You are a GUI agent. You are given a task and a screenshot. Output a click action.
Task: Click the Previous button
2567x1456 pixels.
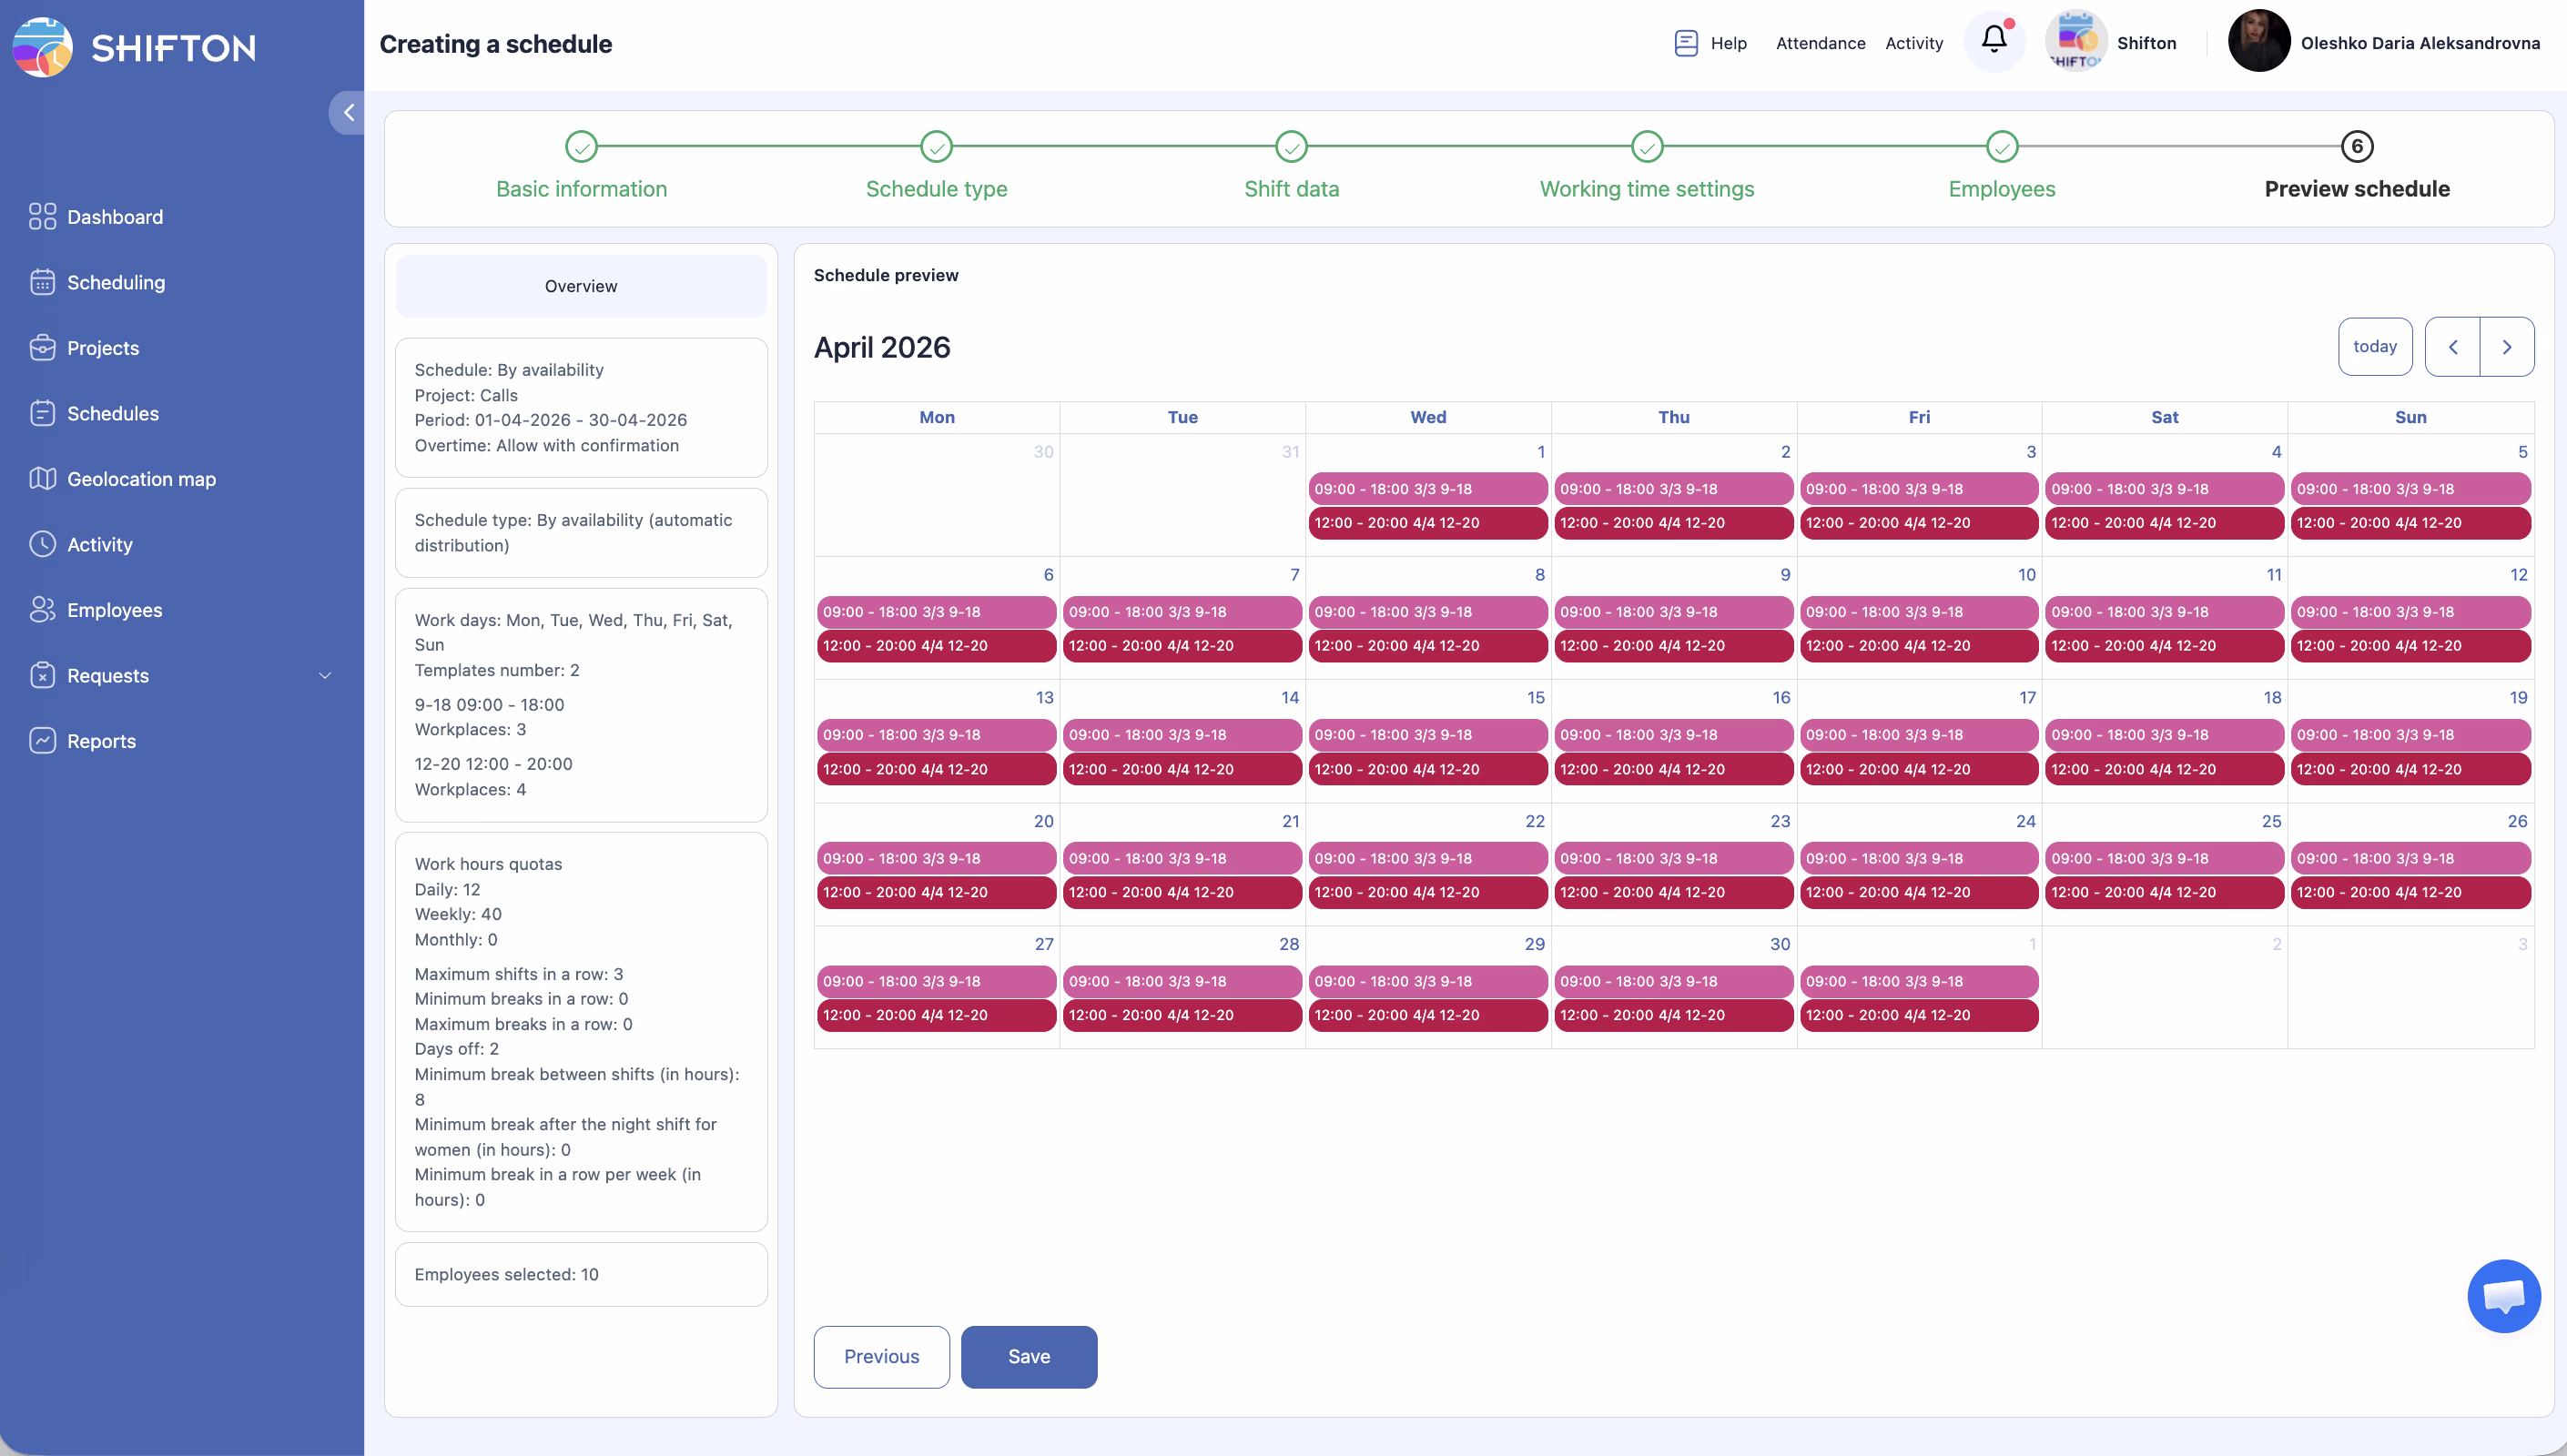click(x=881, y=1357)
